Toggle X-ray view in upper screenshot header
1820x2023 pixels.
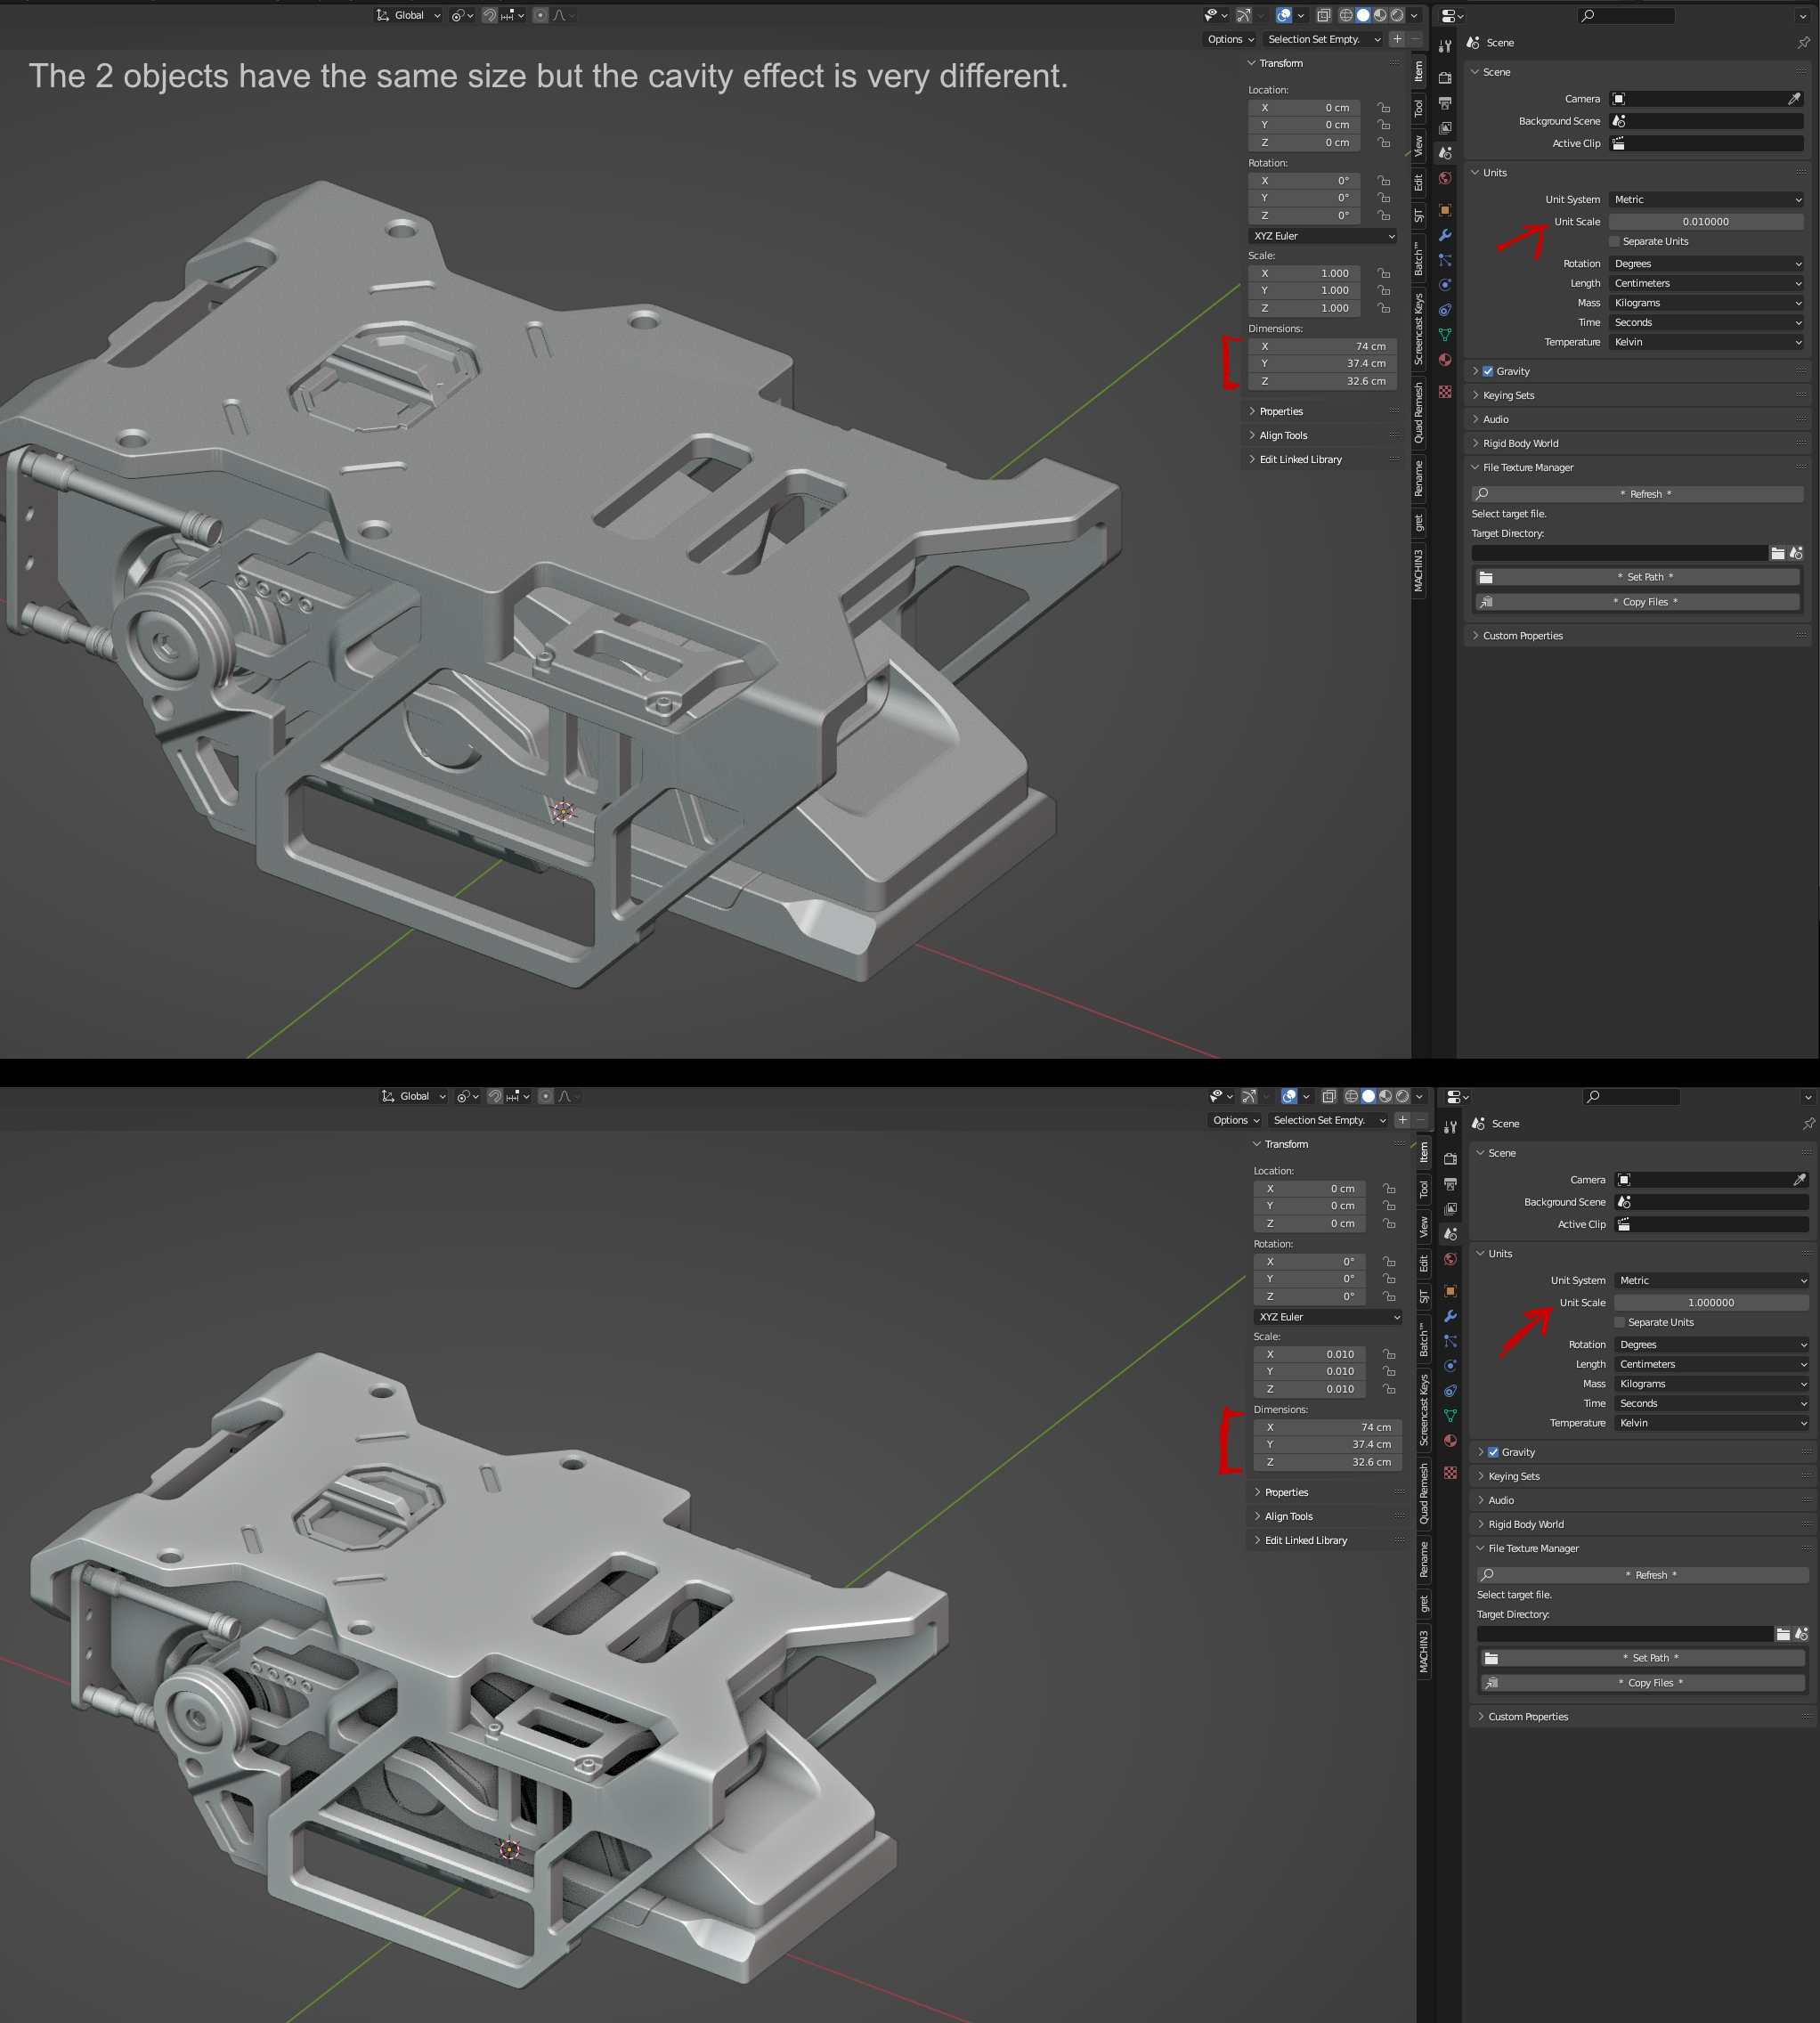(1323, 15)
